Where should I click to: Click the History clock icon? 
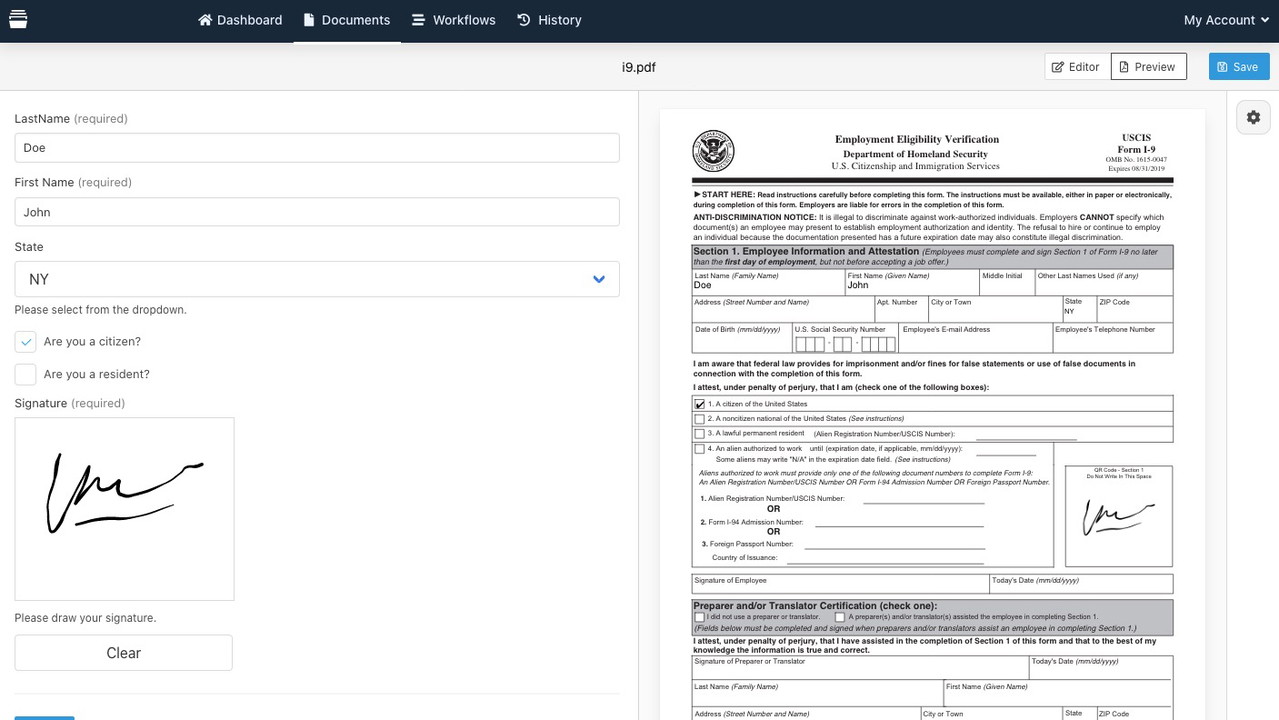(523, 20)
